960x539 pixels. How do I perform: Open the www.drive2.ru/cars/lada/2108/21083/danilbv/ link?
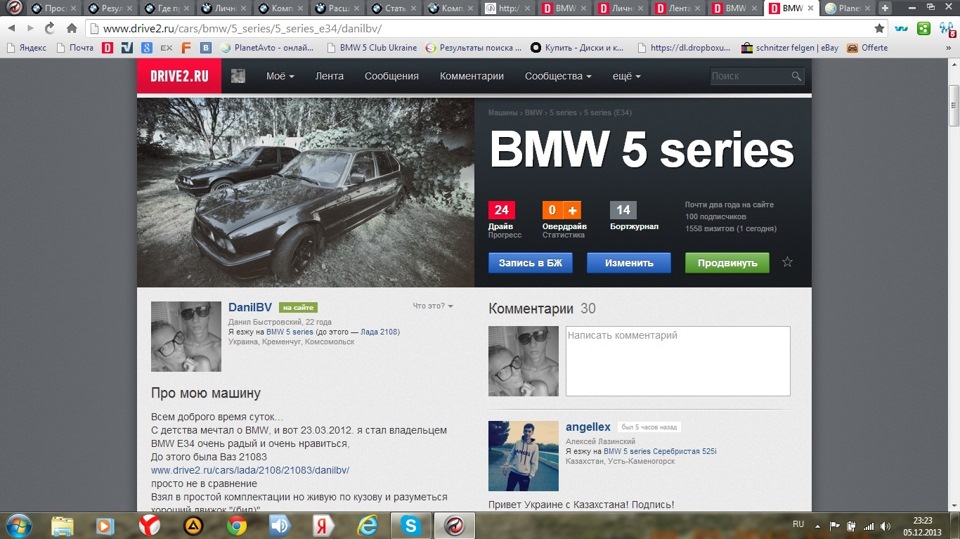pyautogui.click(x=250, y=470)
